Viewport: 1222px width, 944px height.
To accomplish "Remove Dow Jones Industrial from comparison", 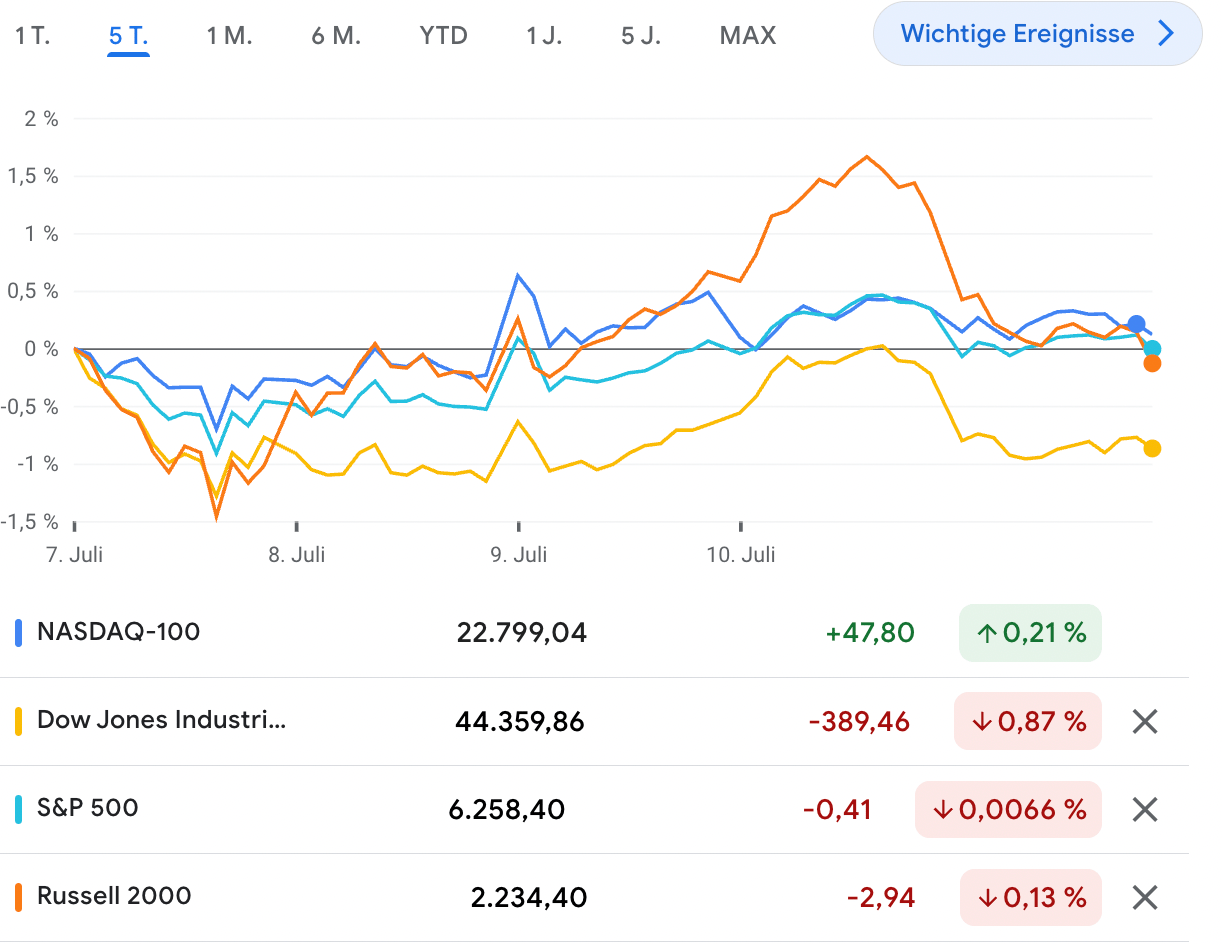I will (1144, 721).
